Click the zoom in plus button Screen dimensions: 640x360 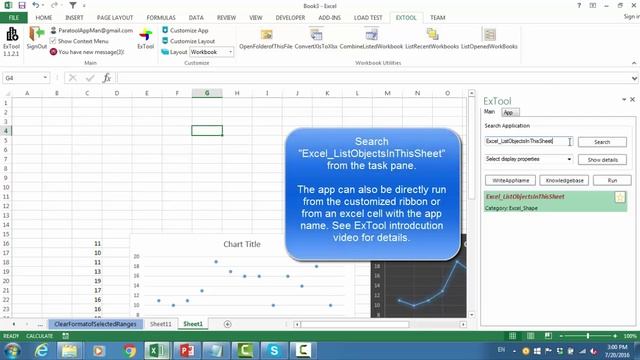(x=615, y=336)
